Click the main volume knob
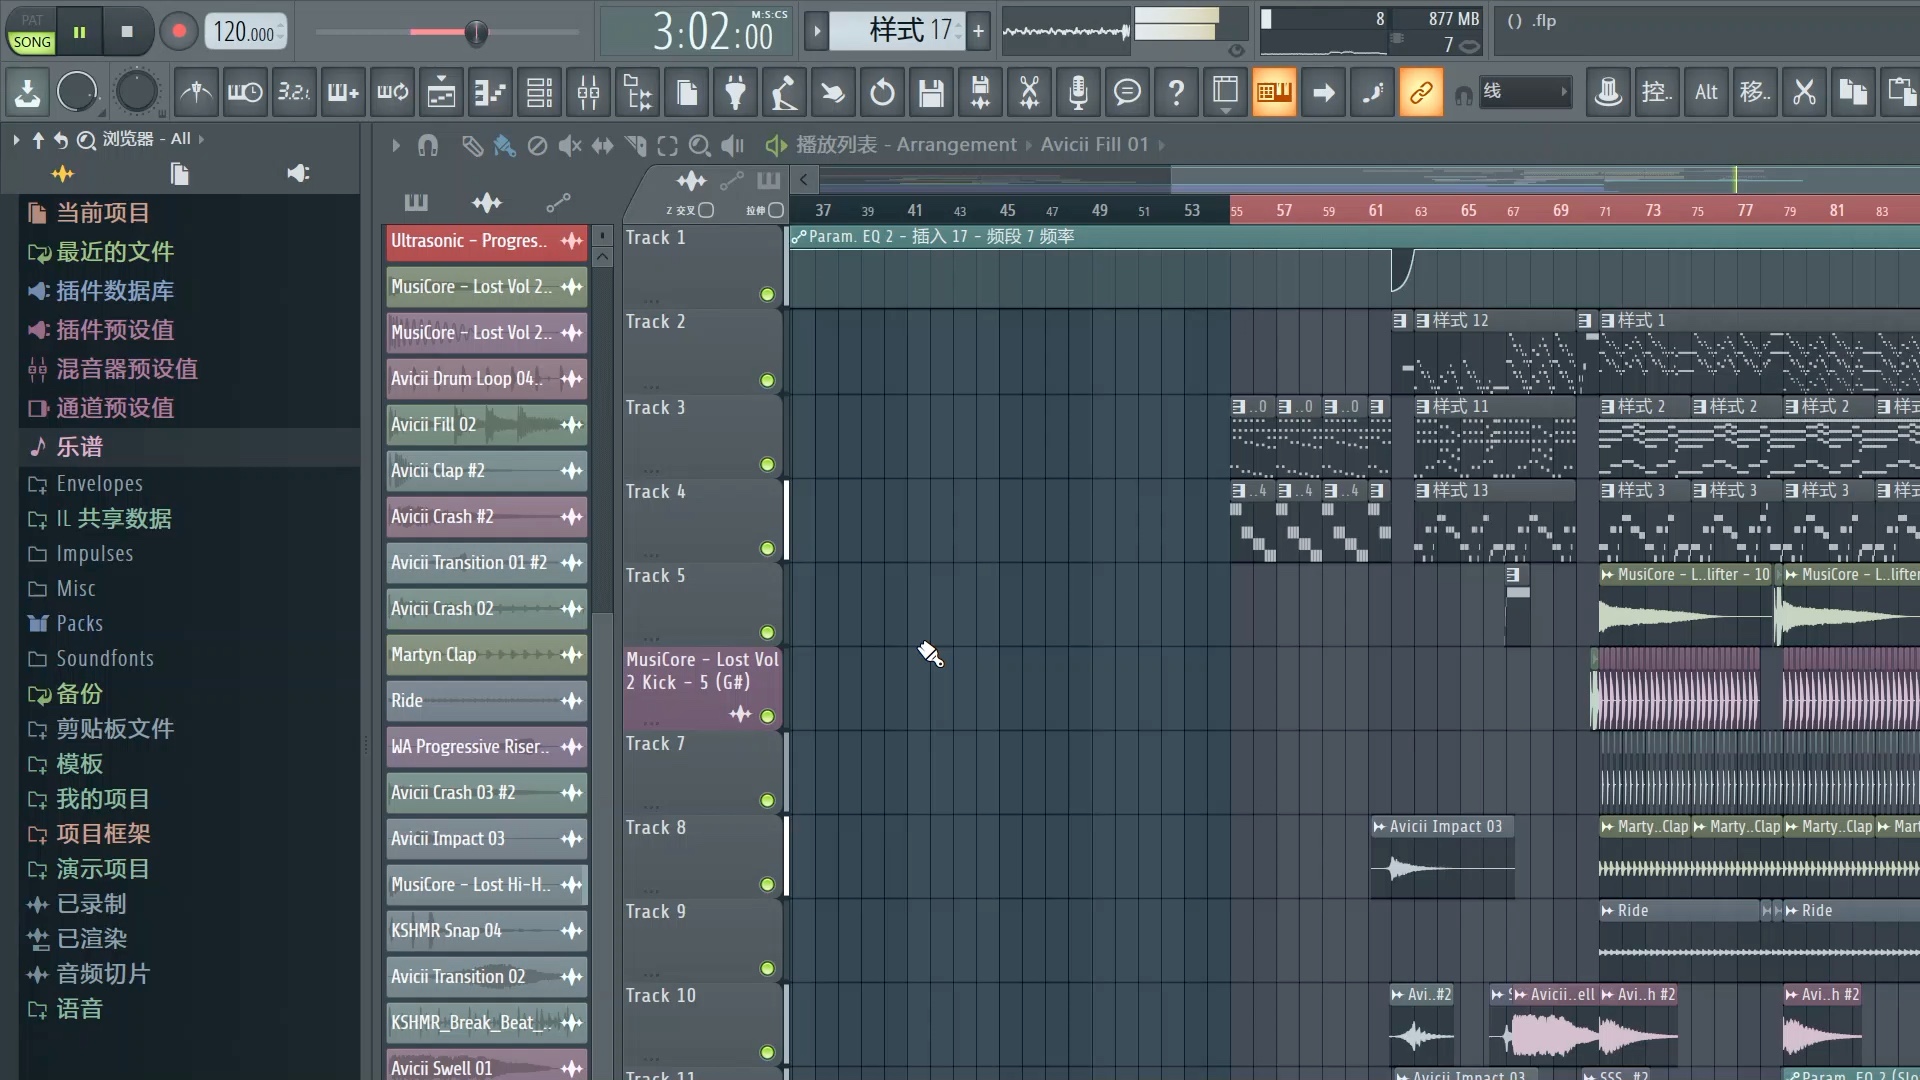Screen dimensions: 1920x1080 77,93
